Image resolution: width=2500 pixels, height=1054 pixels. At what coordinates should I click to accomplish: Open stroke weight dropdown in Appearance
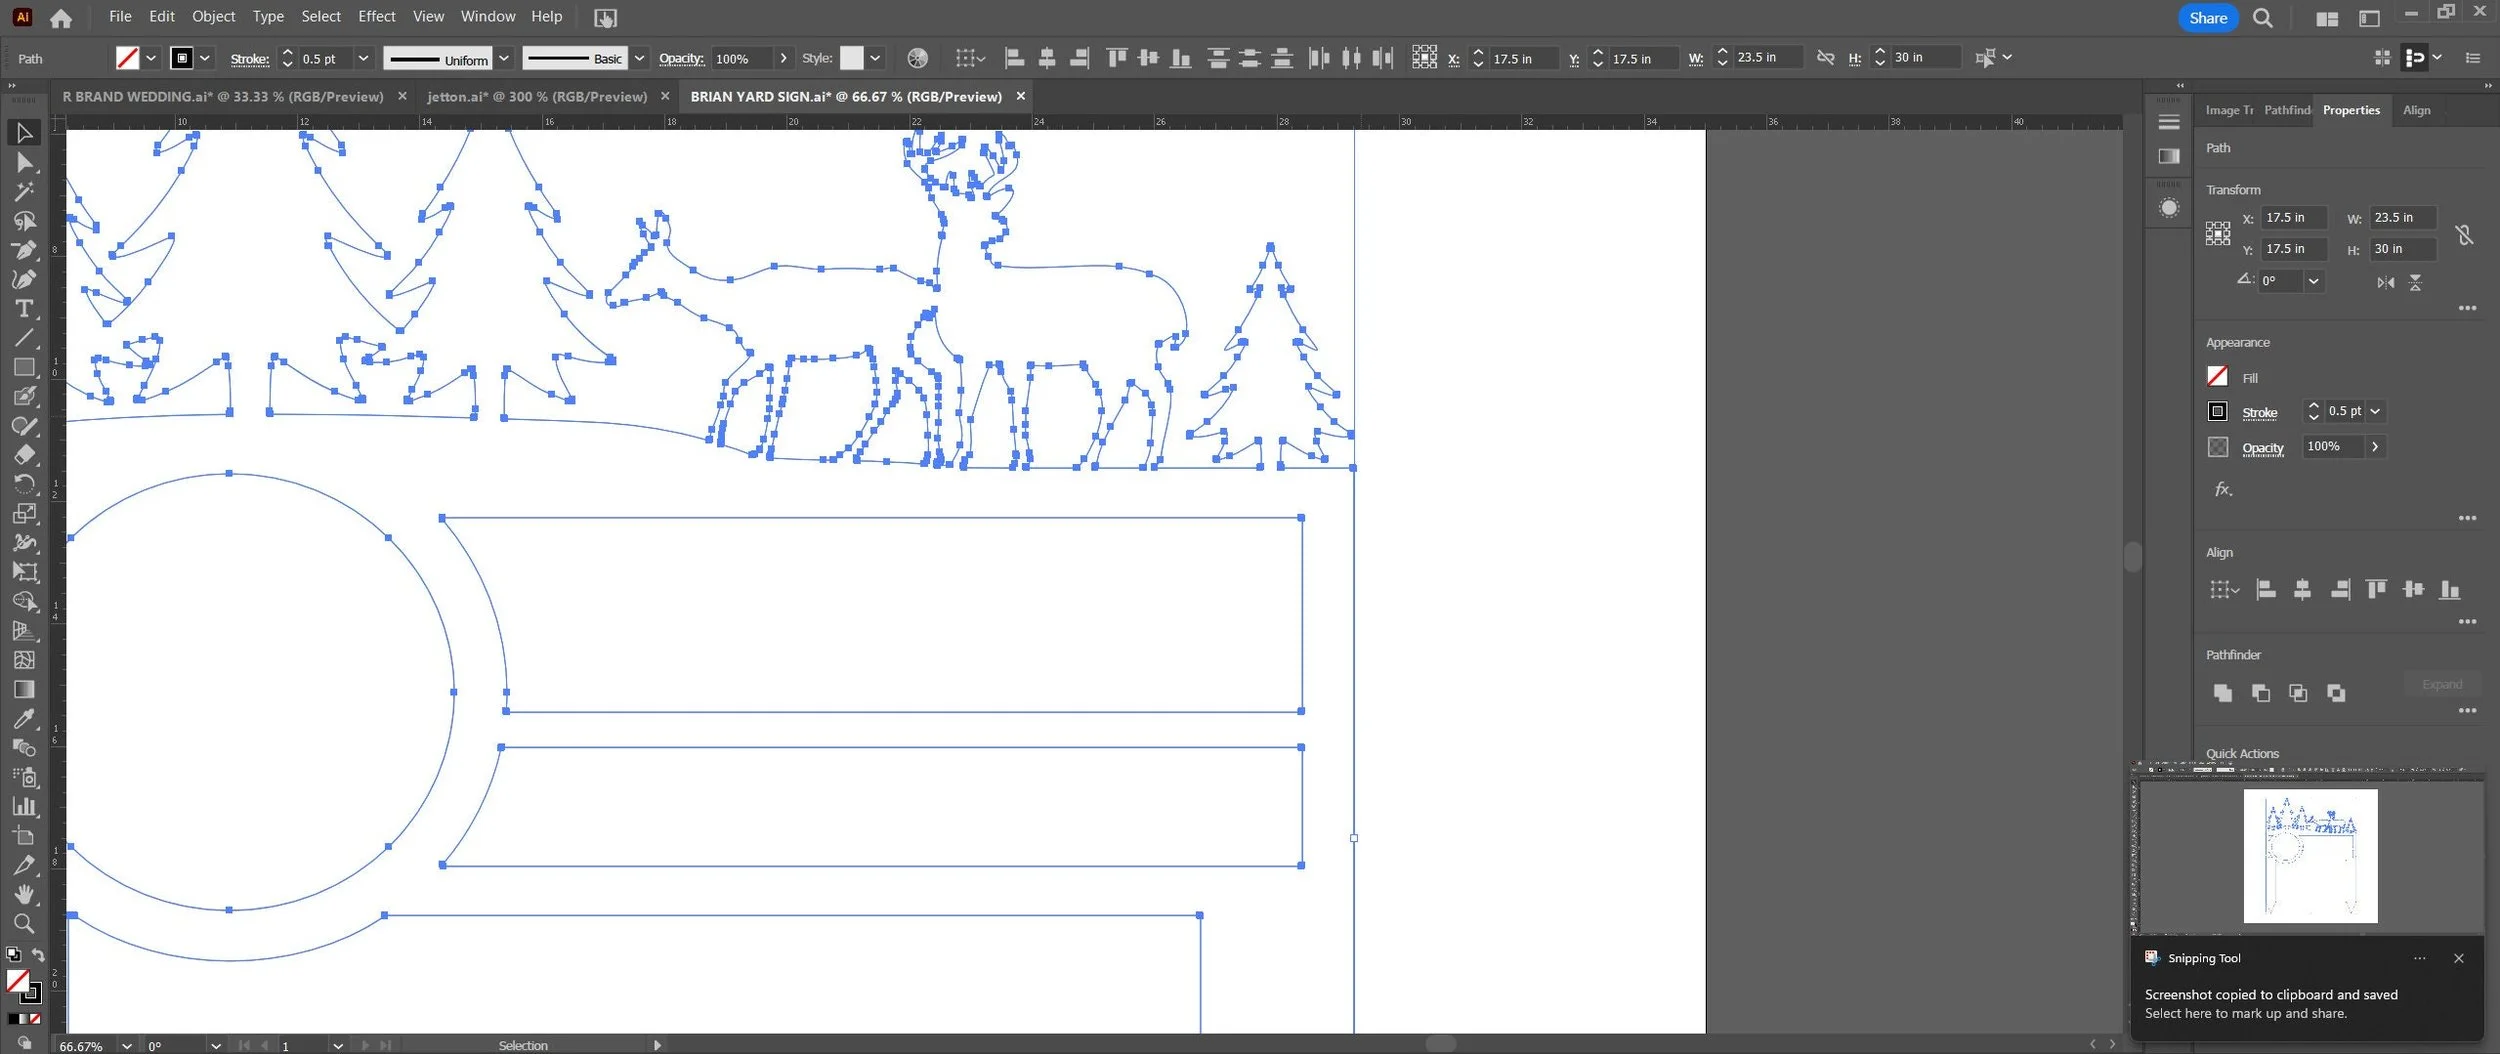click(x=2375, y=411)
